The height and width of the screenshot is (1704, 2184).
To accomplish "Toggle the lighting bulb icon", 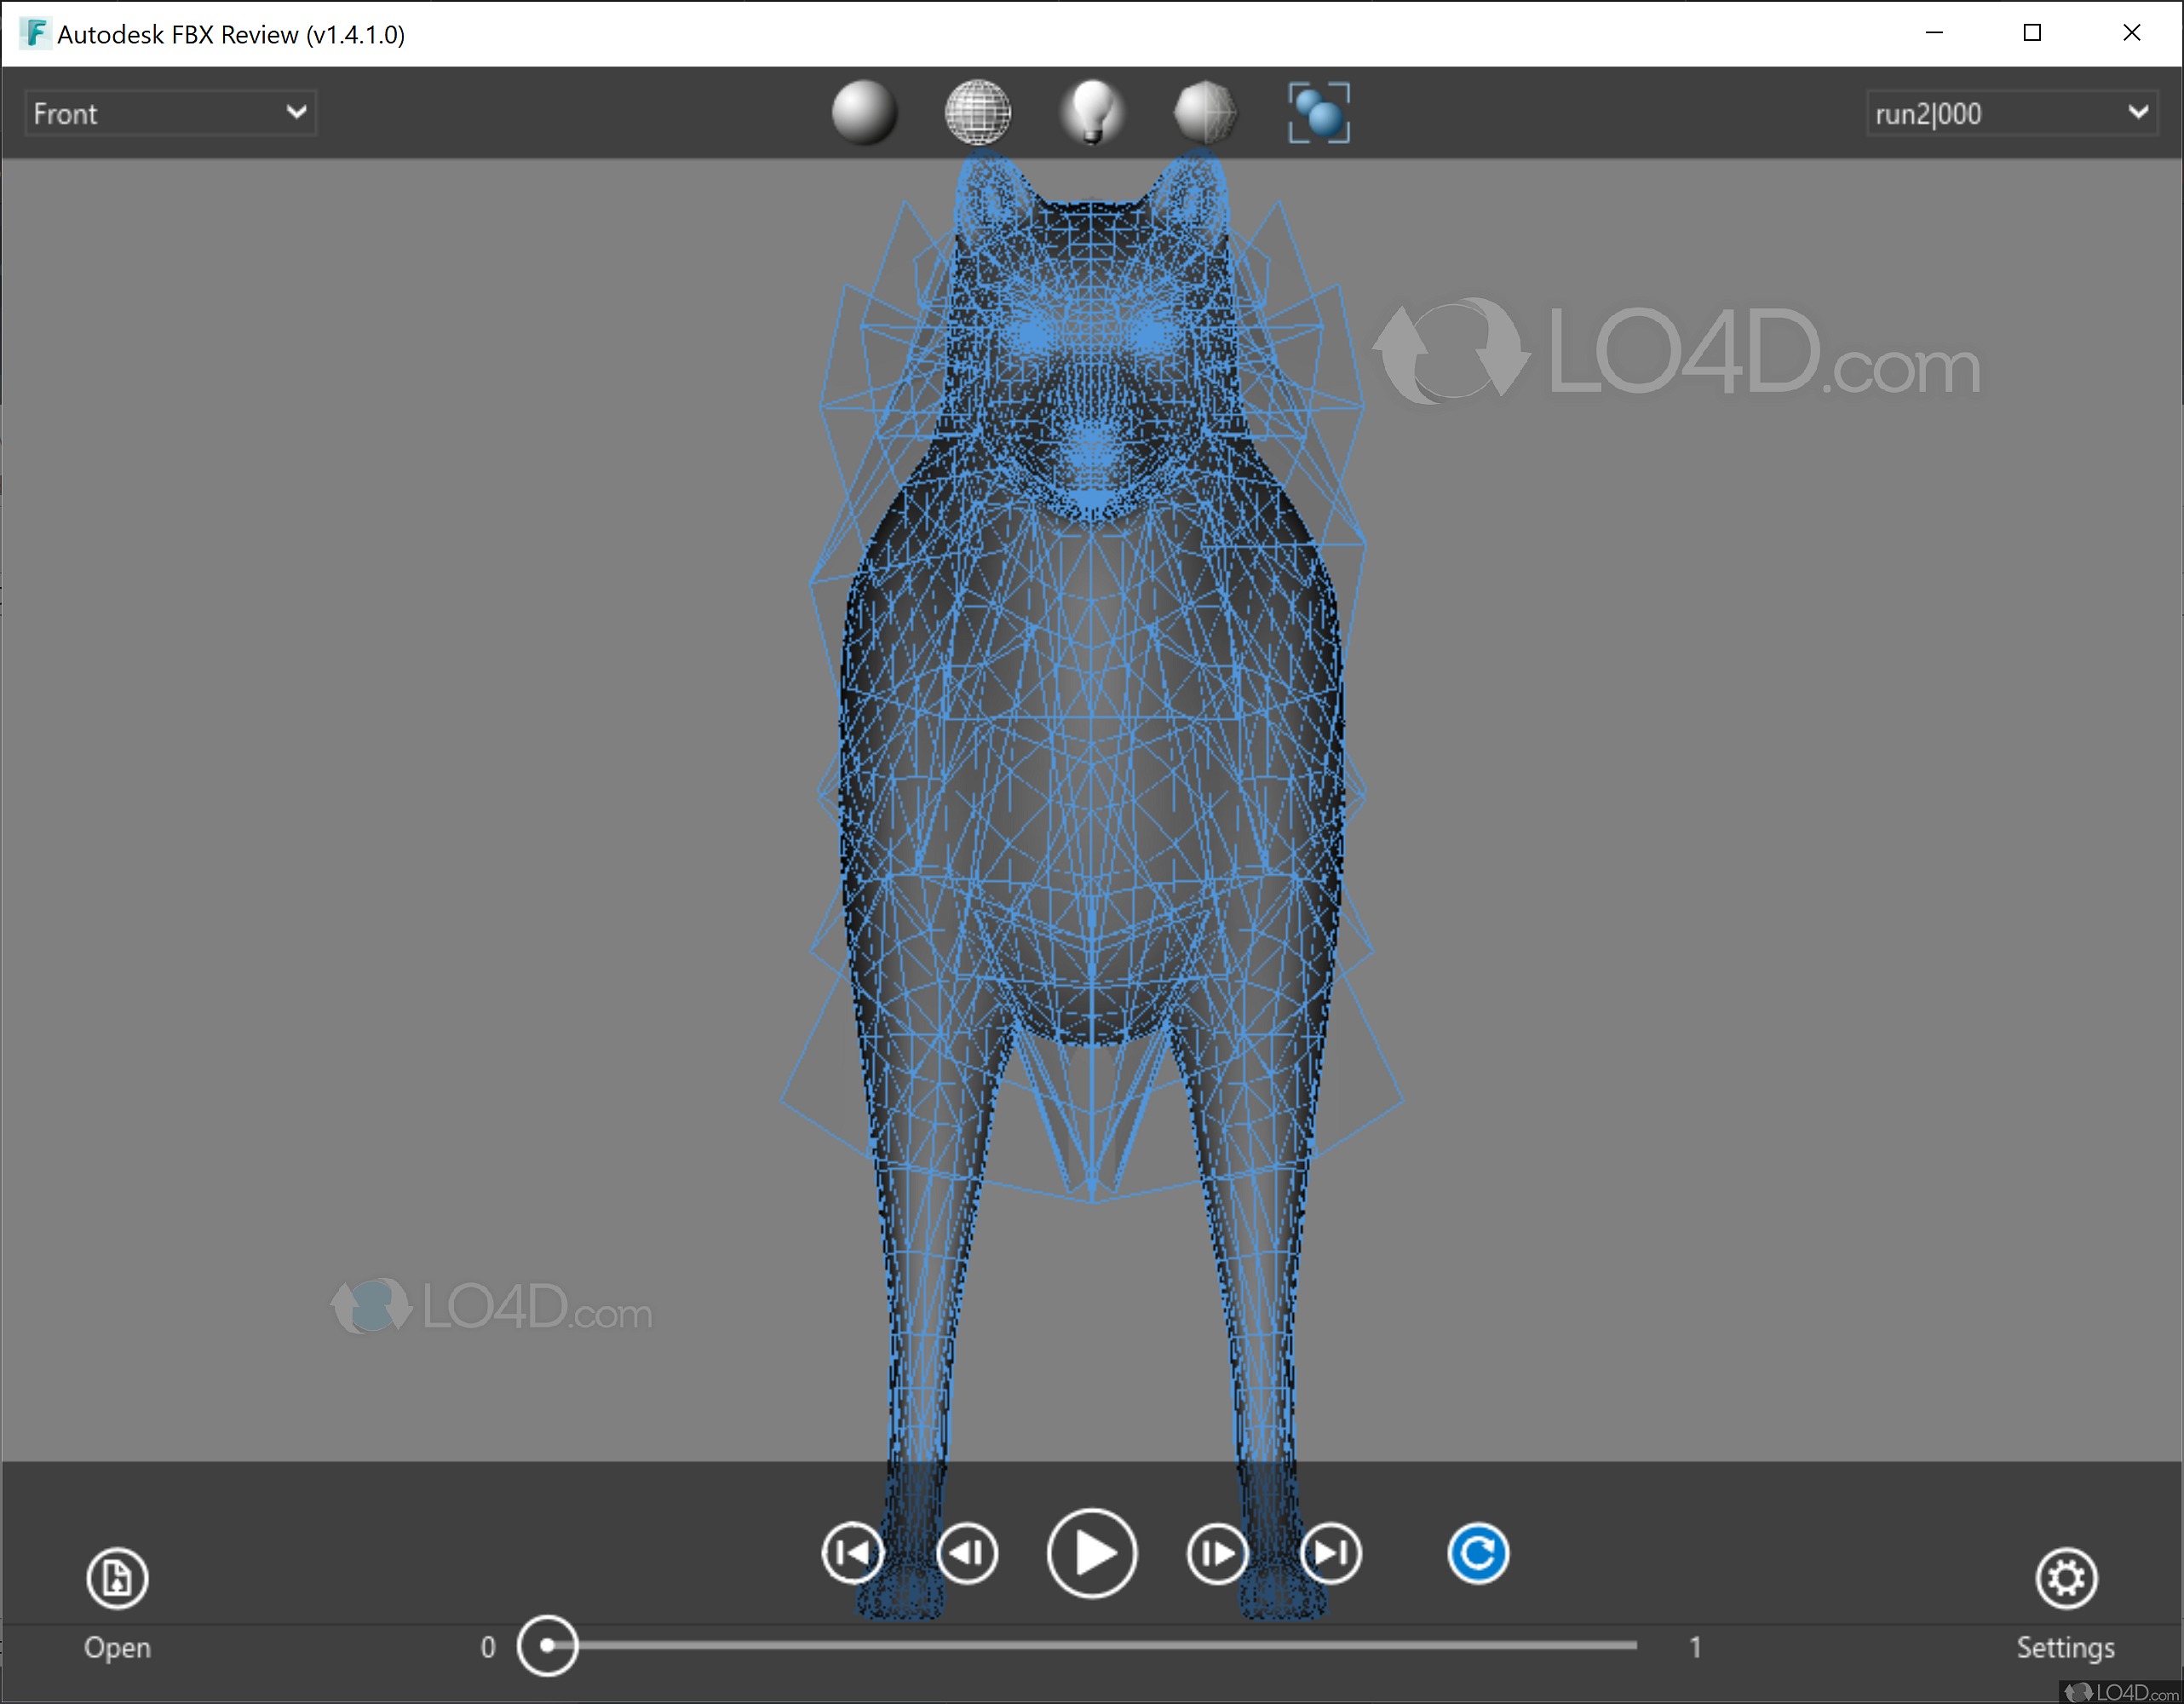I will tap(1092, 112).
